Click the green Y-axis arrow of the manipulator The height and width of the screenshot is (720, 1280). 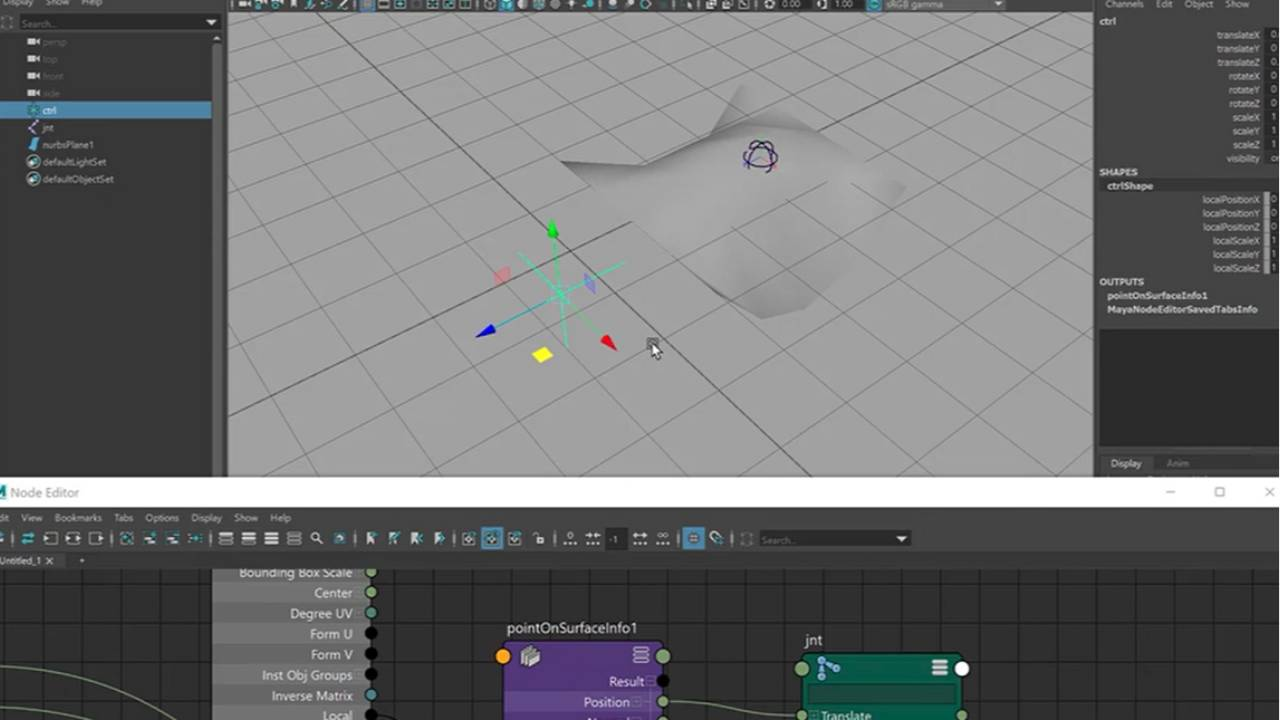click(x=552, y=231)
